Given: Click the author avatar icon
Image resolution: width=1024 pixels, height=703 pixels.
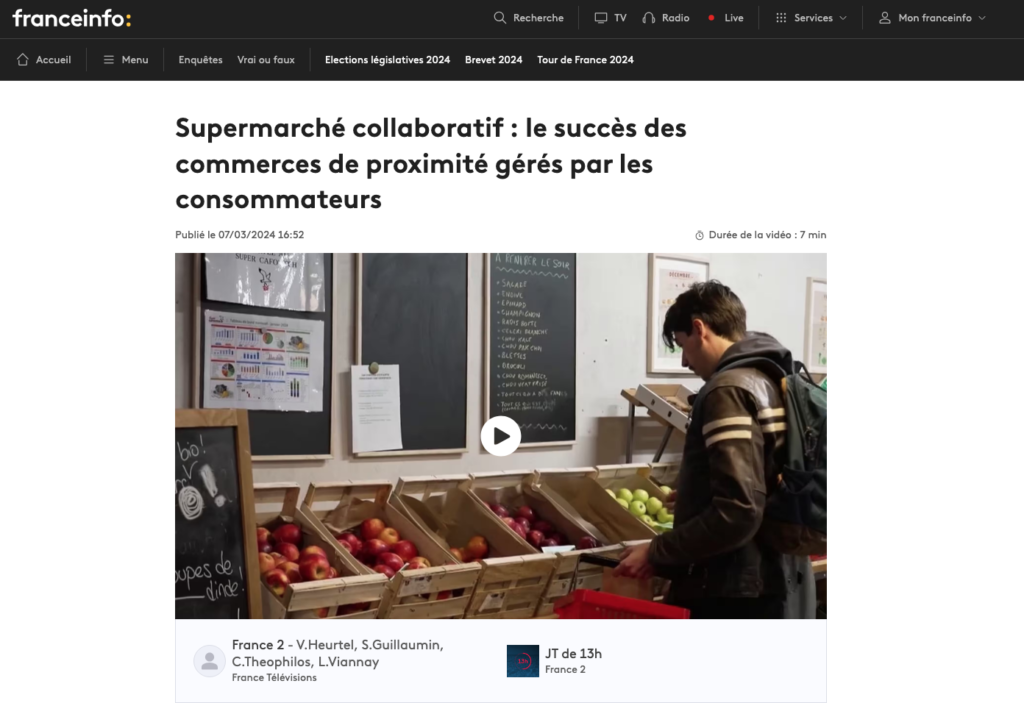Looking at the screenshot, I should pyautogui.click(x=210, y=661).
